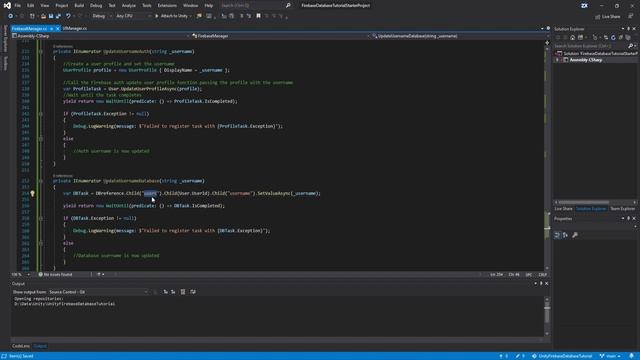Open the Debug menu
The width and height of the screenshot is (640, 360).
coord(96,6)
